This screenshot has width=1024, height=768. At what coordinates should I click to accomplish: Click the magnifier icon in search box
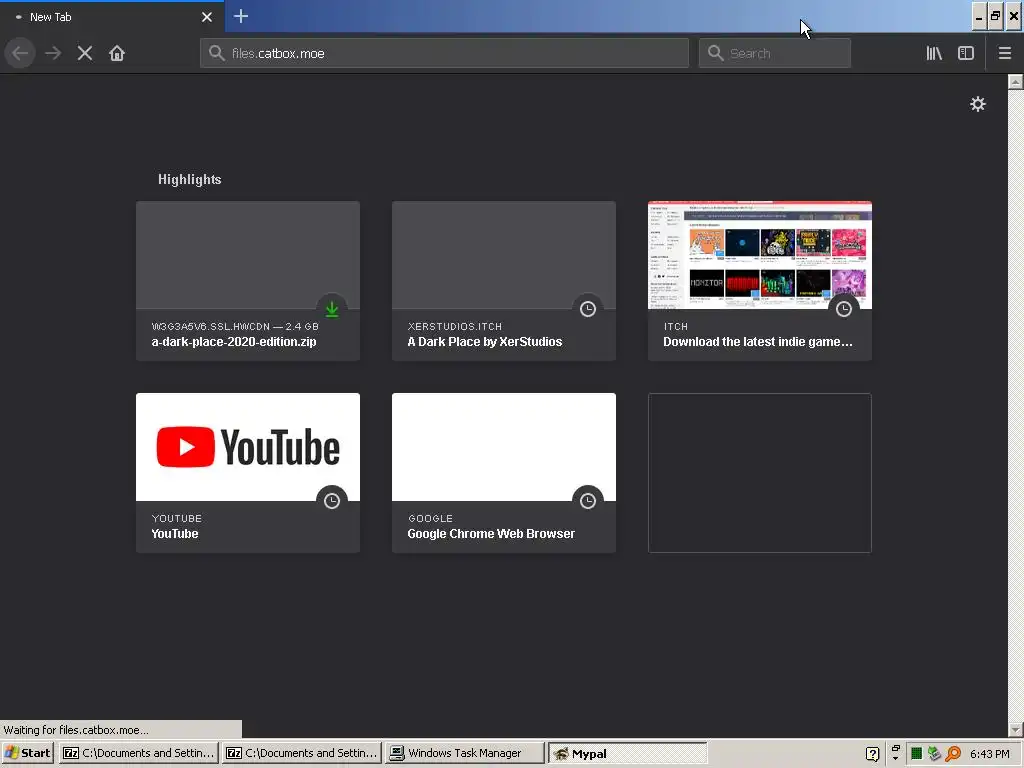pyautogui.click(x=715, y=53)
